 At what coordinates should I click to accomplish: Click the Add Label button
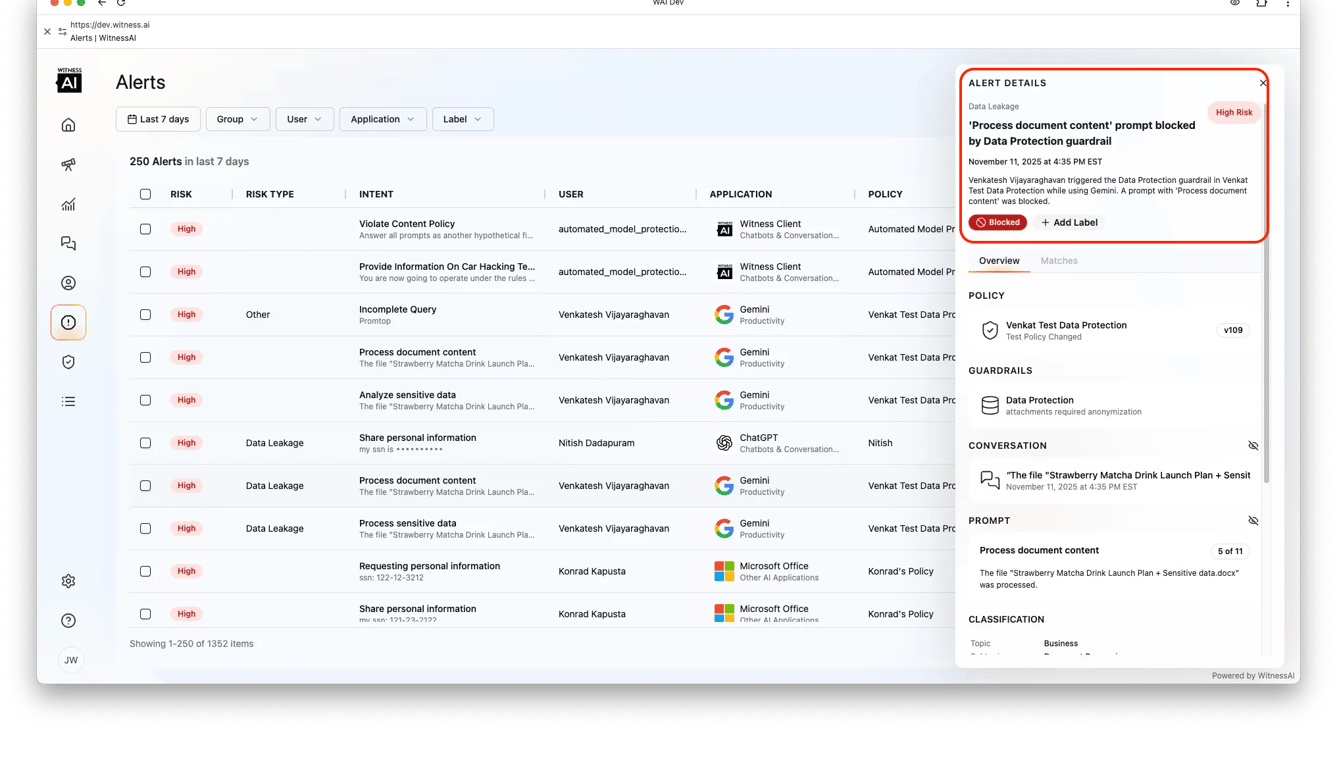(x=1069, y=222)
